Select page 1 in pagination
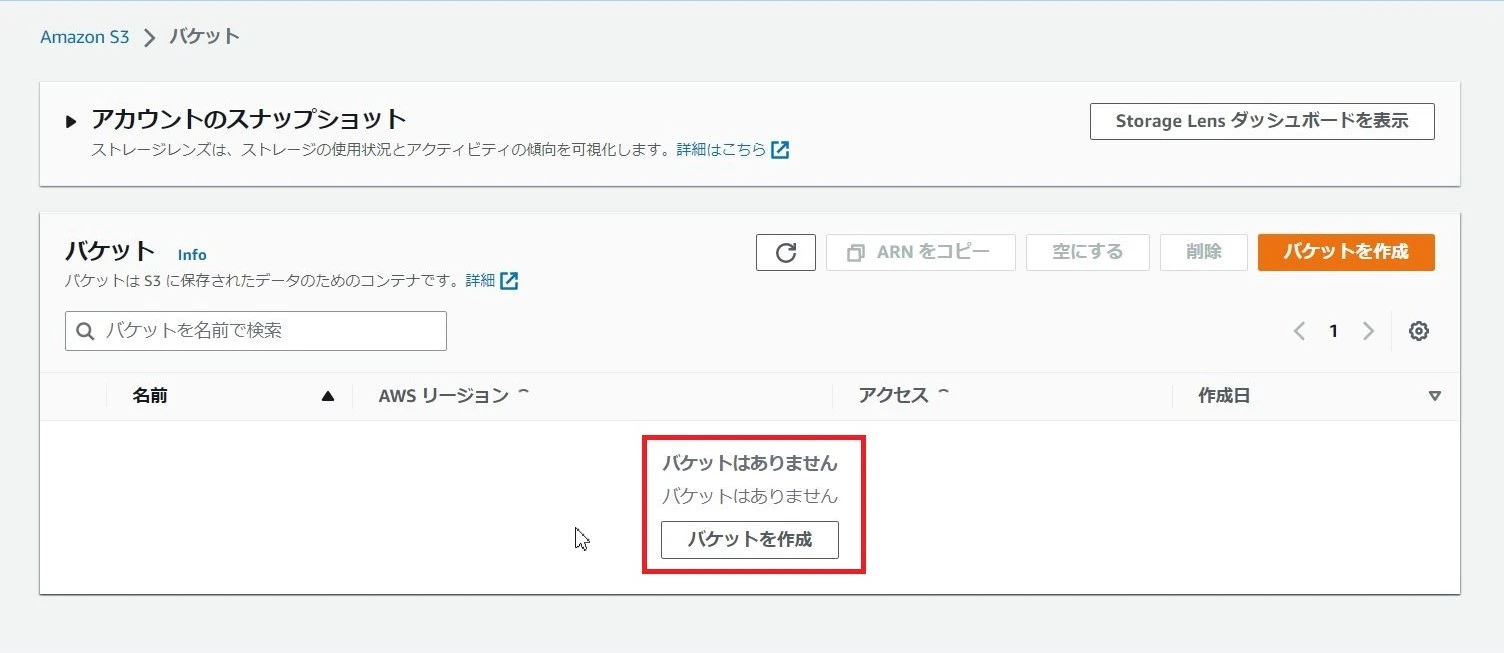1504x653 pixels. (x=1333, y=331)
